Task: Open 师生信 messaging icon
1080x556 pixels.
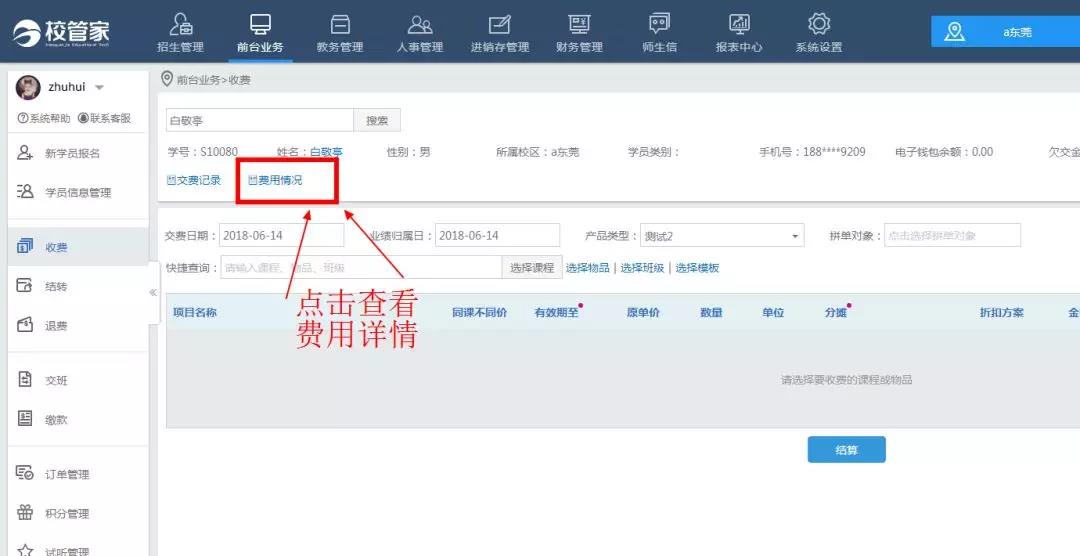Action: (x=659, y=24)
